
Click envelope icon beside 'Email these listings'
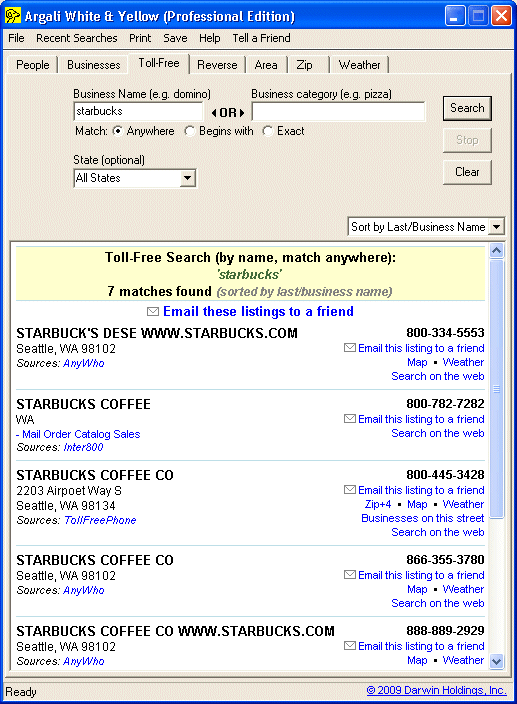[153, 312]
